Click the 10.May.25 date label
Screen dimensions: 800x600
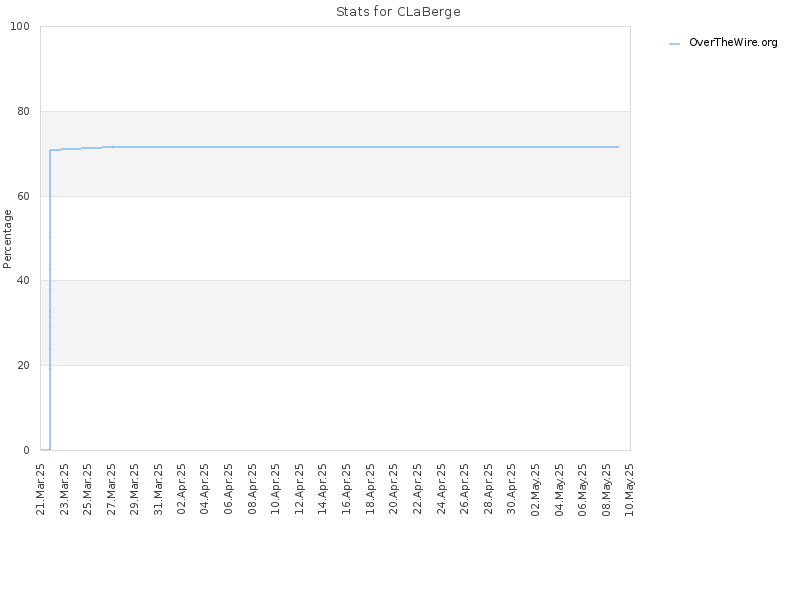(630, 489)
